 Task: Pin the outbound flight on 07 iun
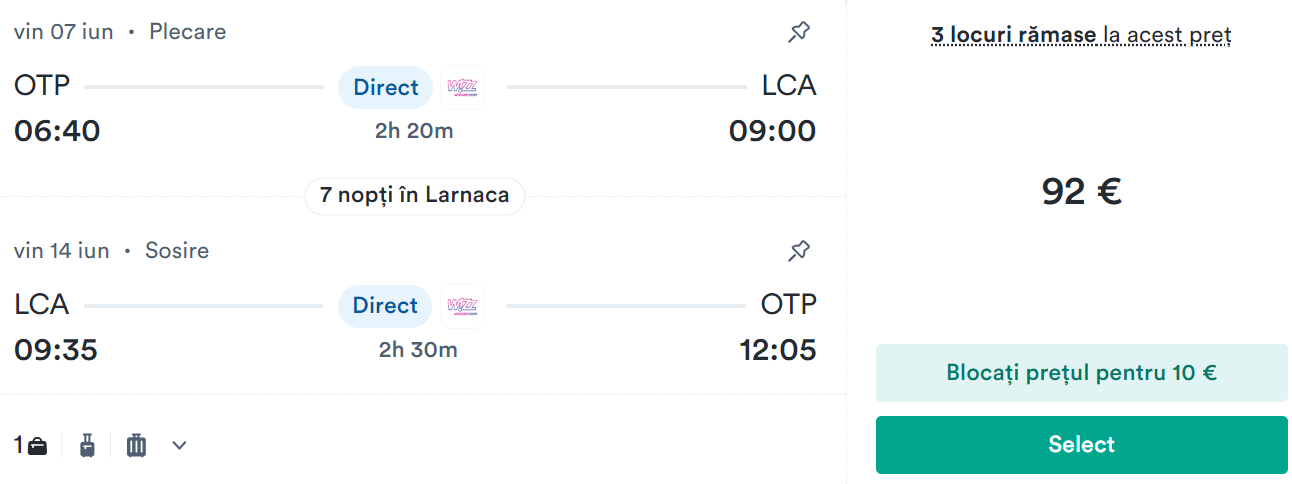[798, 32]
